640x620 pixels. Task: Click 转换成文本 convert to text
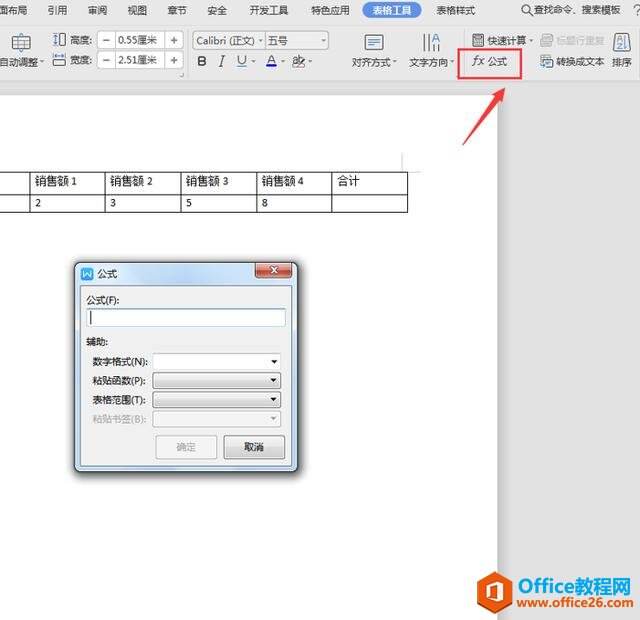pos(572,61)
